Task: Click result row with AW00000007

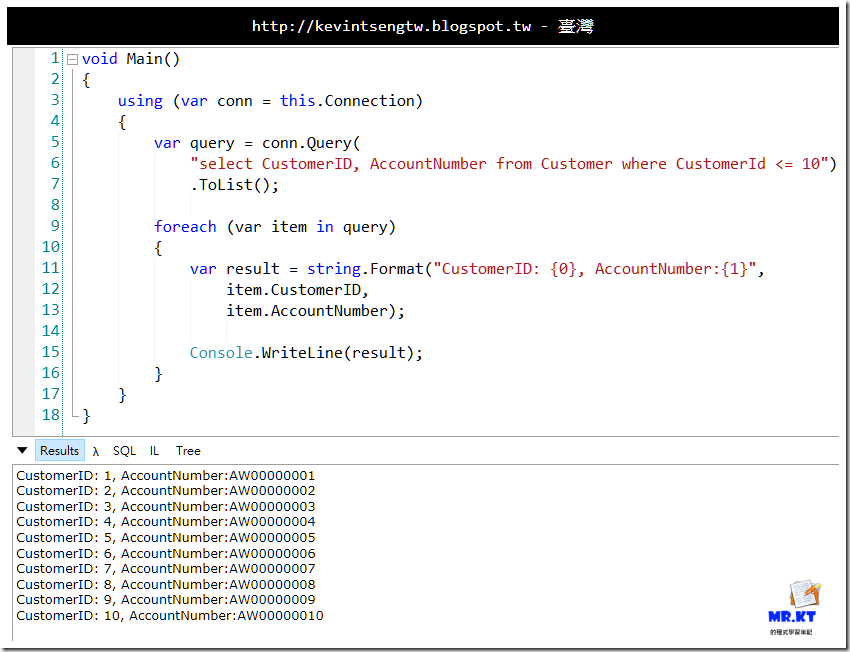Action: pos(165,569)
